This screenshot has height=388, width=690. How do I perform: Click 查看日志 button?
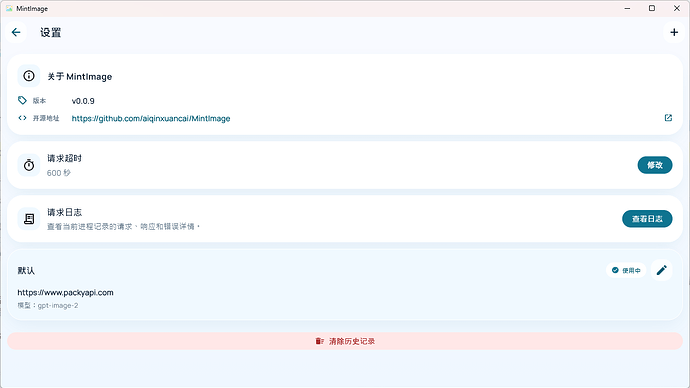[x=647, y=219]
